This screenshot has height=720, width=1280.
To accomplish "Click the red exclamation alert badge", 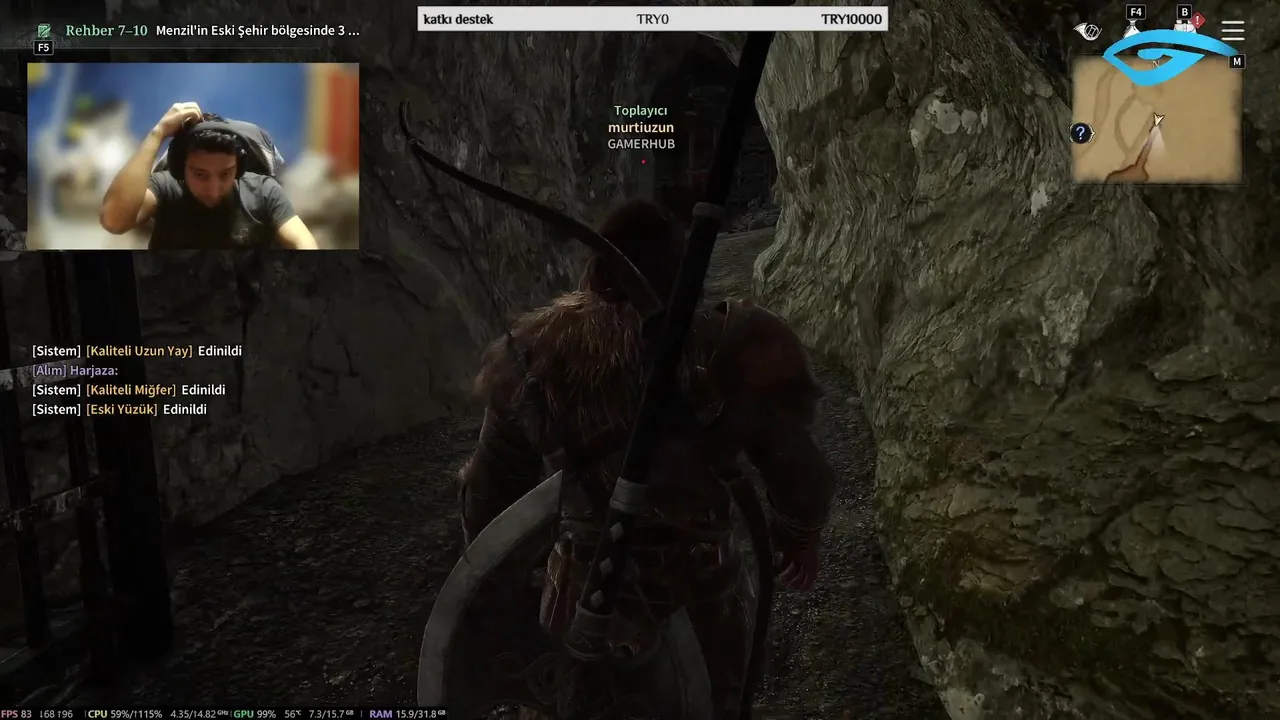I will point(1198,21).
